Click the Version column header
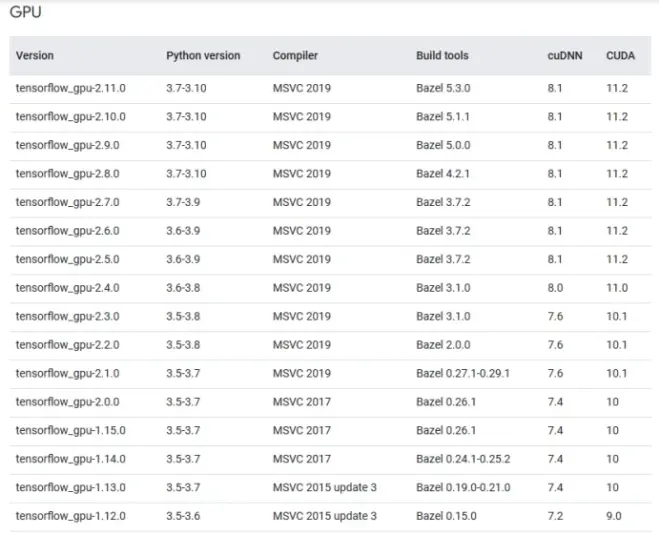 (35, 56)
